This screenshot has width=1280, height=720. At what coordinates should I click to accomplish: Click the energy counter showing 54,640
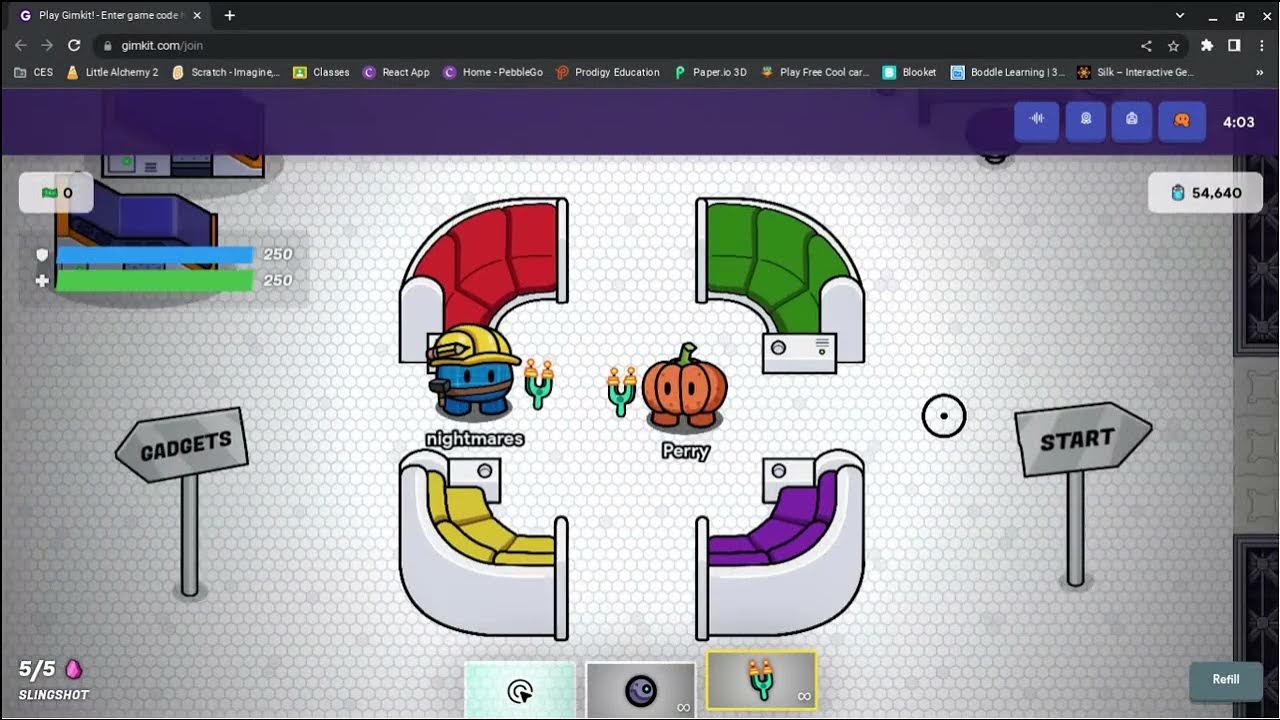(x=1205, y=193)
